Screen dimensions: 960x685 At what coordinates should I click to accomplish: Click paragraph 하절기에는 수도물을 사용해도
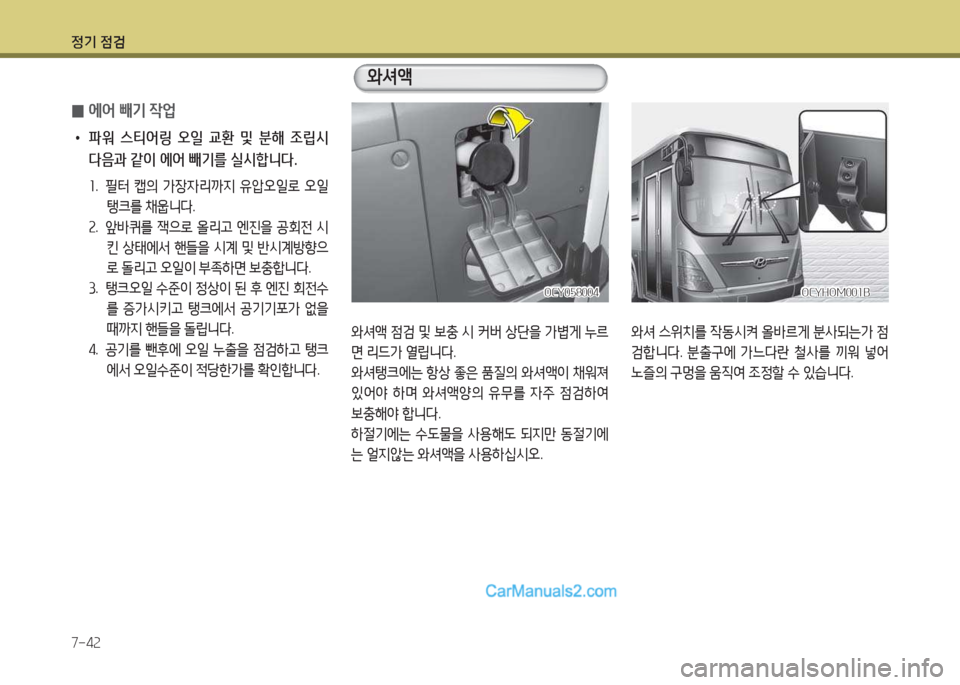[x=480, y=444]
